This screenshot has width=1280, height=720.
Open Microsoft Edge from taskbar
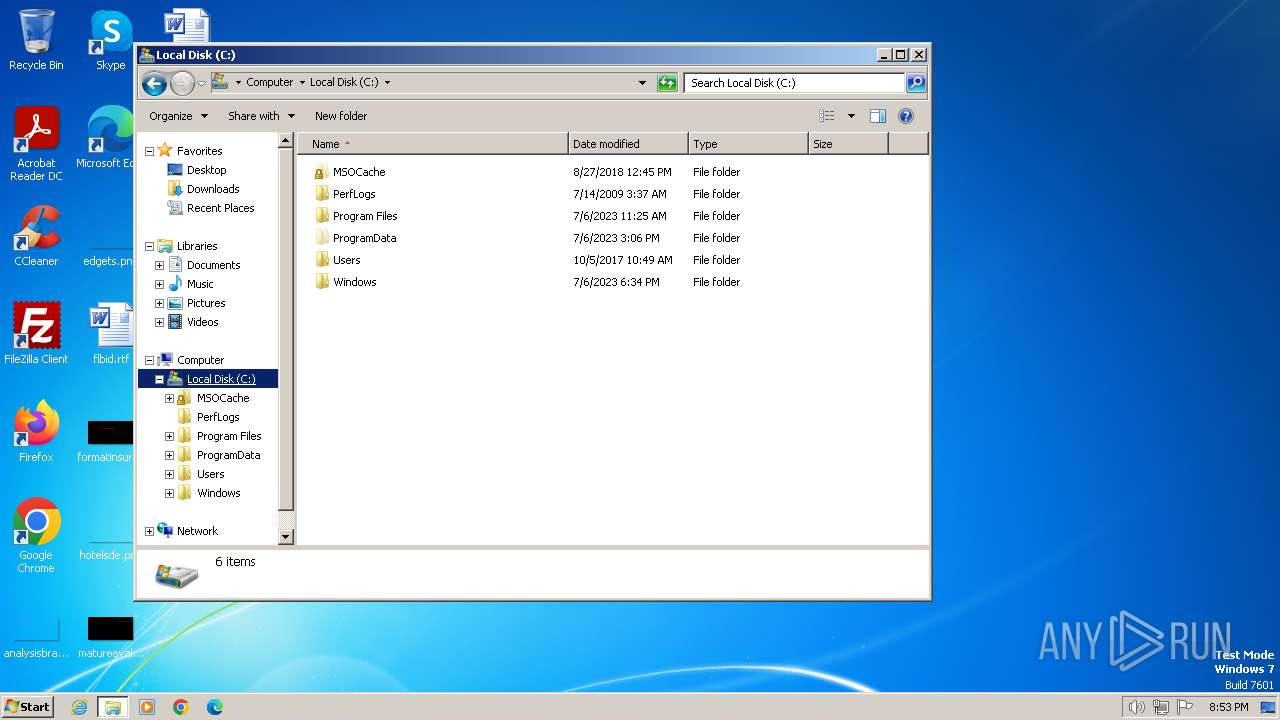click(x=215, y=707)
